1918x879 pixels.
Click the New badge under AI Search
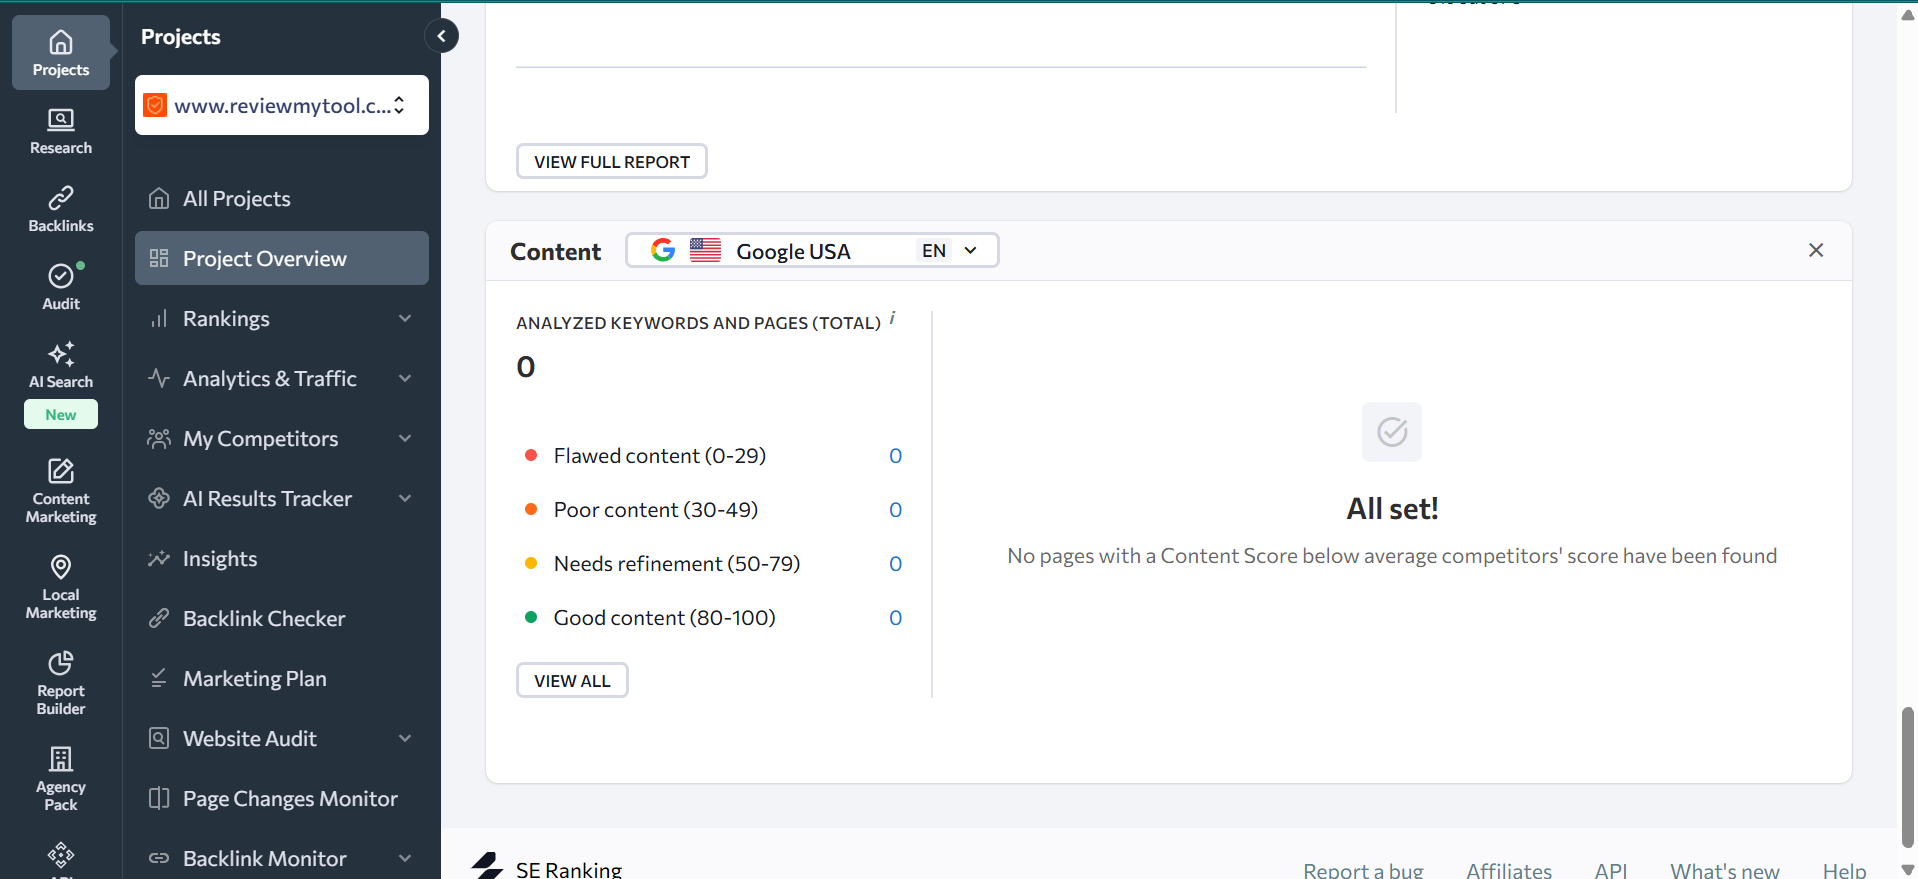tap(61, 414)
